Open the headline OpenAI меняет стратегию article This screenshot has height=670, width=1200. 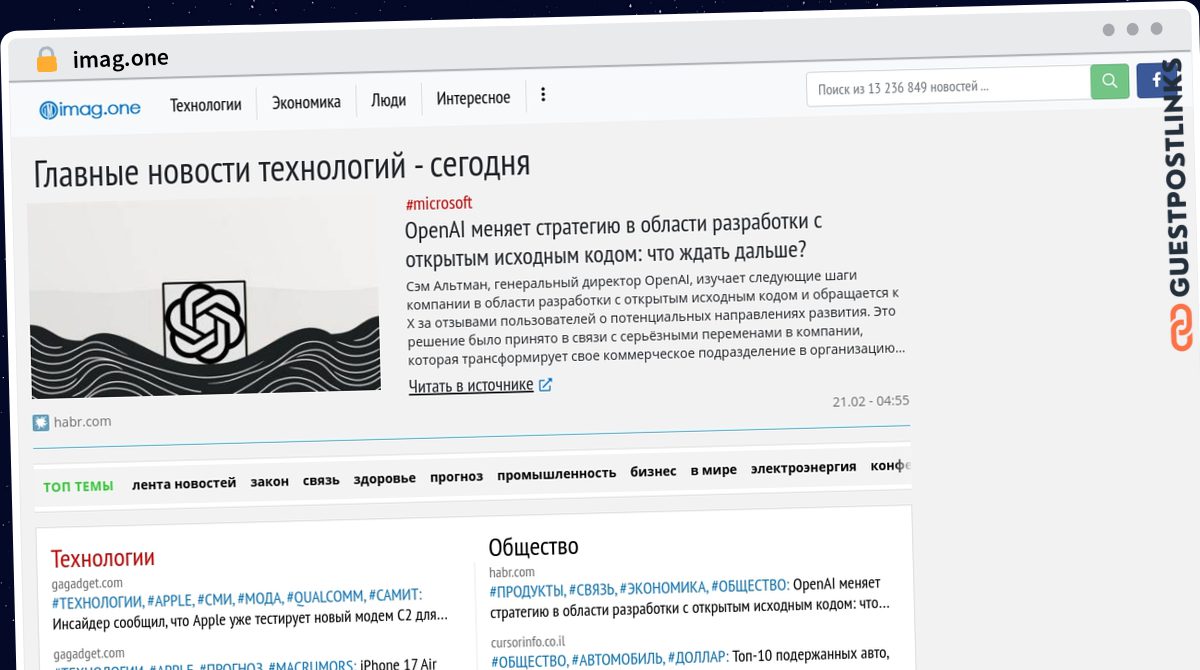[x=614, y=238]
